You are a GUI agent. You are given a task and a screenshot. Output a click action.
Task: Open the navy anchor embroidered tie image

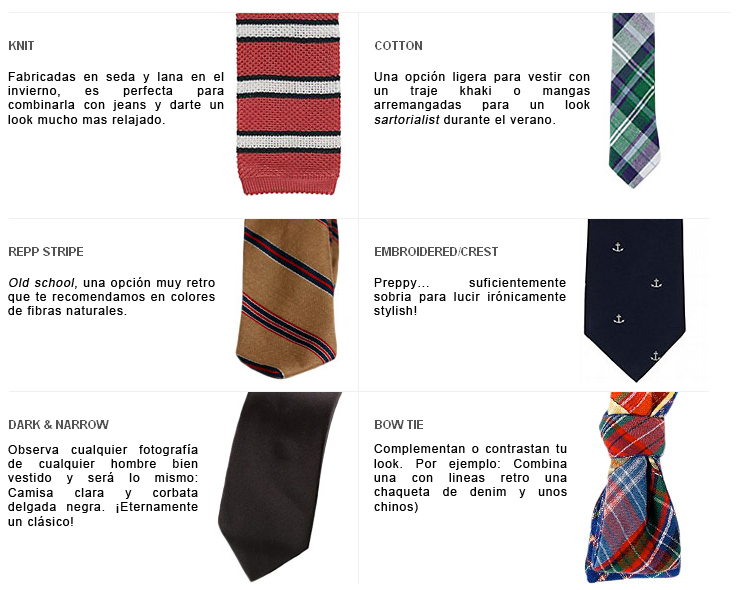pyautogui.click(x=635, y=300)
